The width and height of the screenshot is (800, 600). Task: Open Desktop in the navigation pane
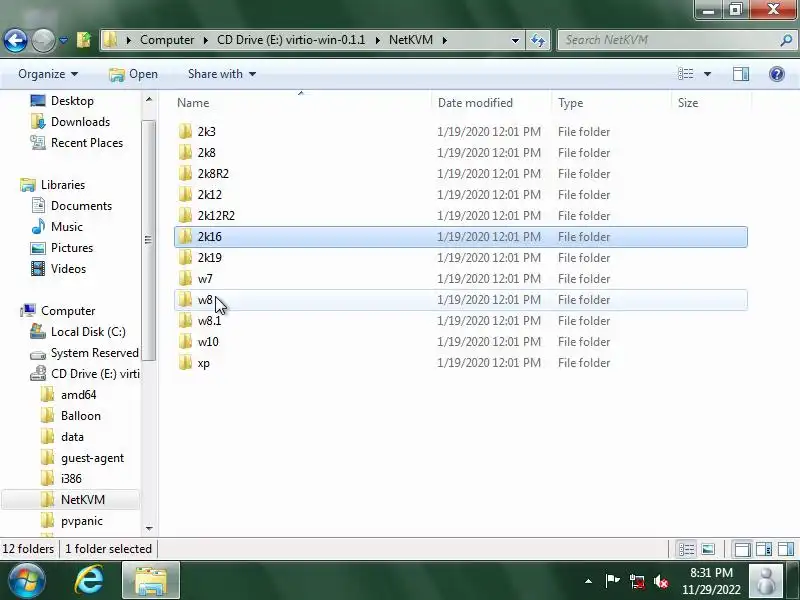[x=72, y=101]
